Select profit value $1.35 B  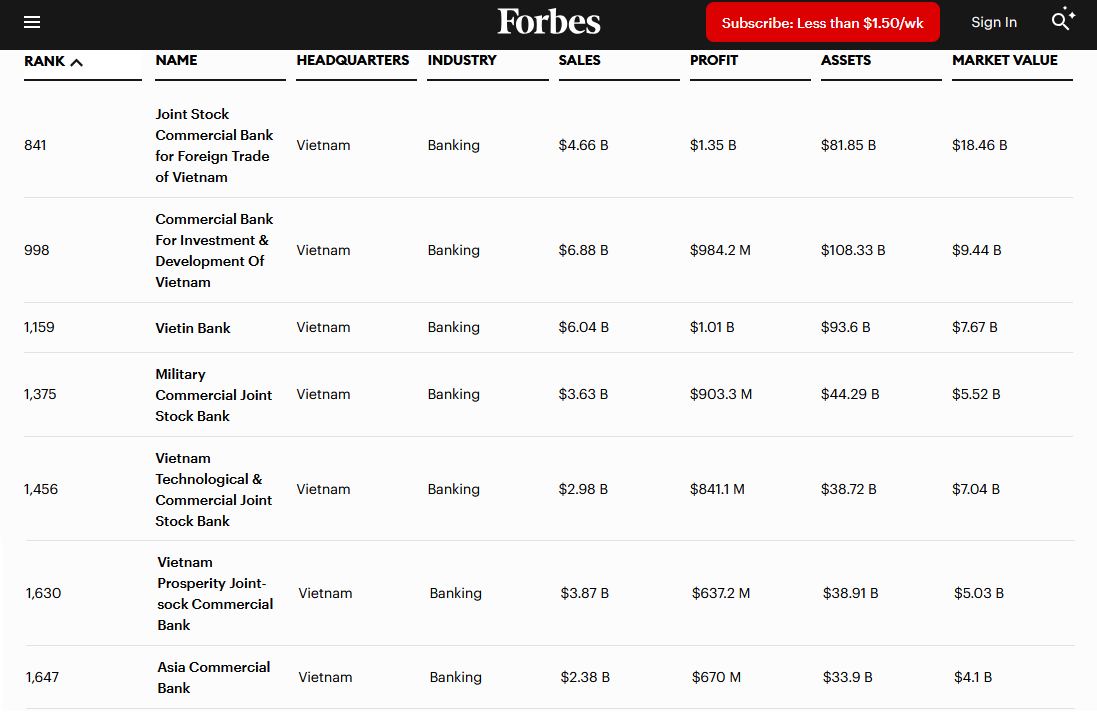coord(713,145)
